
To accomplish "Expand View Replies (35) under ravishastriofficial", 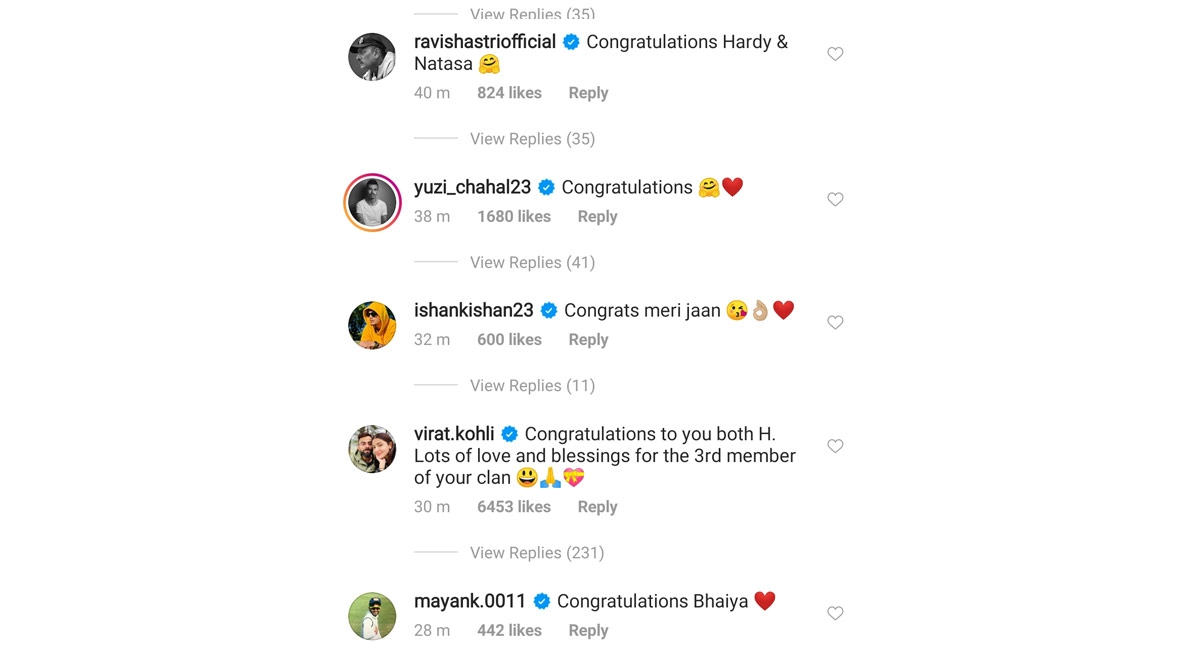I will [x=532, y=139].
